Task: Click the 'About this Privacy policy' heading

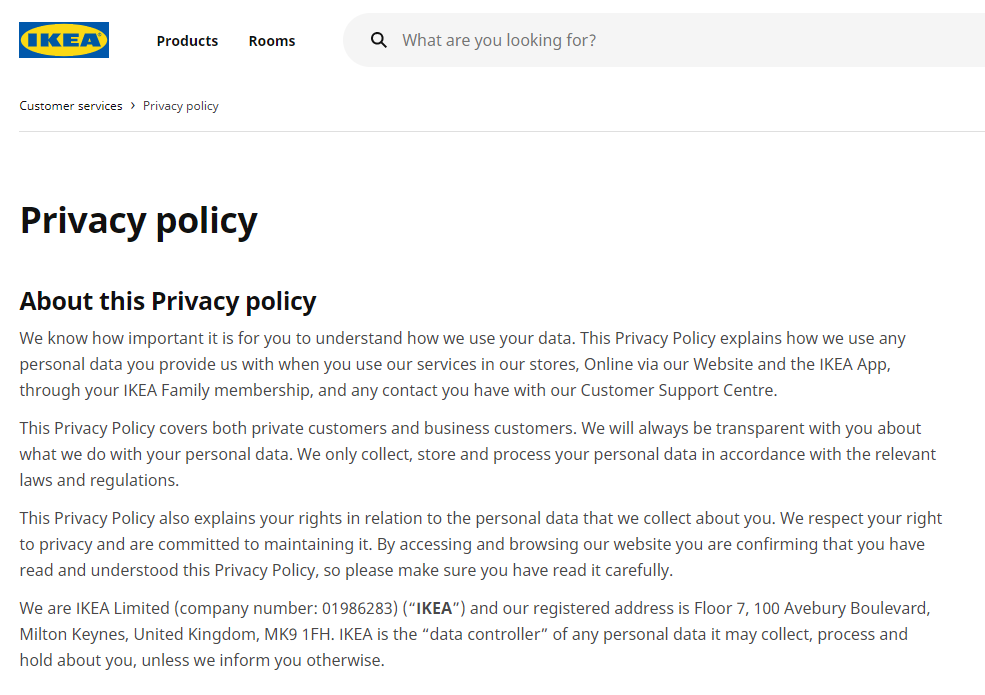Action: click(167, 300)
